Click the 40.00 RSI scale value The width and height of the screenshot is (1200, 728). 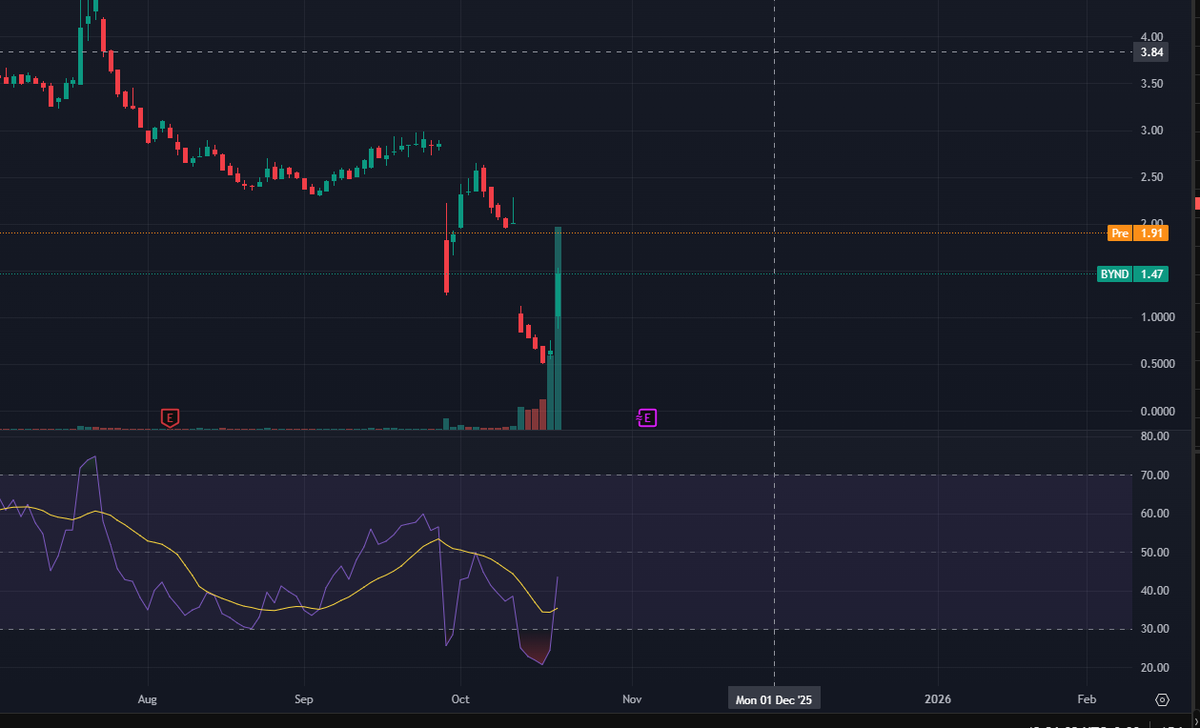coord(1155,590)
